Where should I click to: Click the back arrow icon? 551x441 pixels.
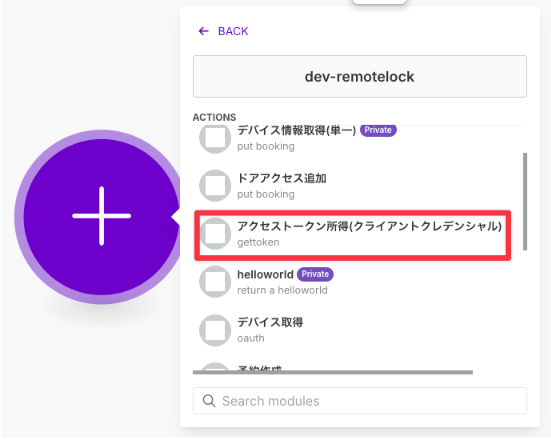click(203, 31)
